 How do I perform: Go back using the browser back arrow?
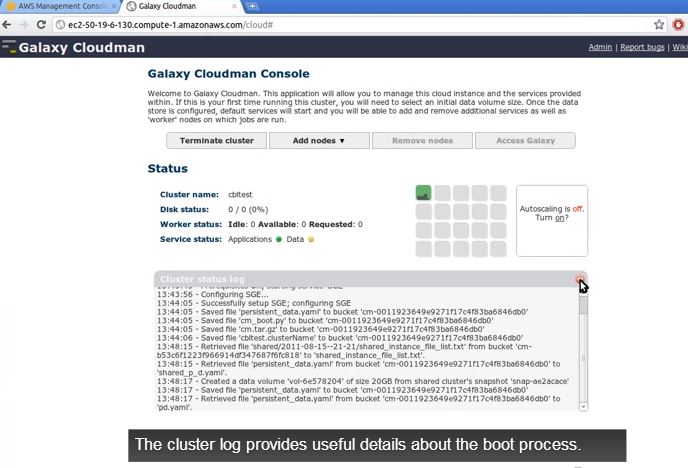[x=9, y=24]
